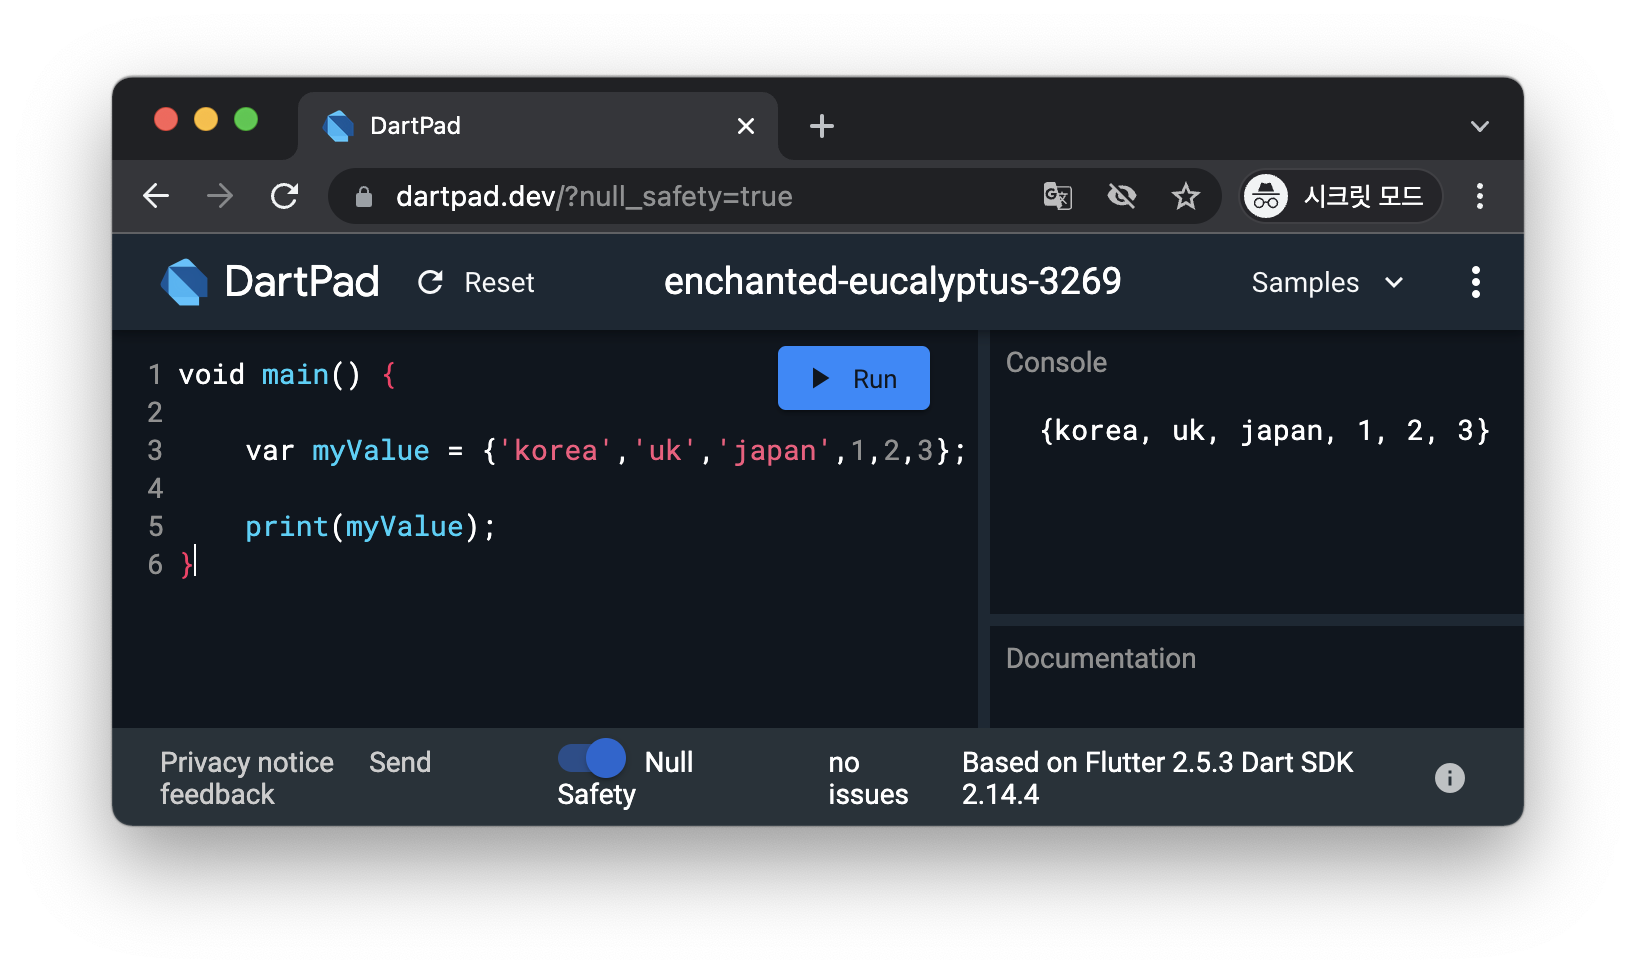Expand the tab search chevron
This screenshot has width=1636, height=974.
1480,126
